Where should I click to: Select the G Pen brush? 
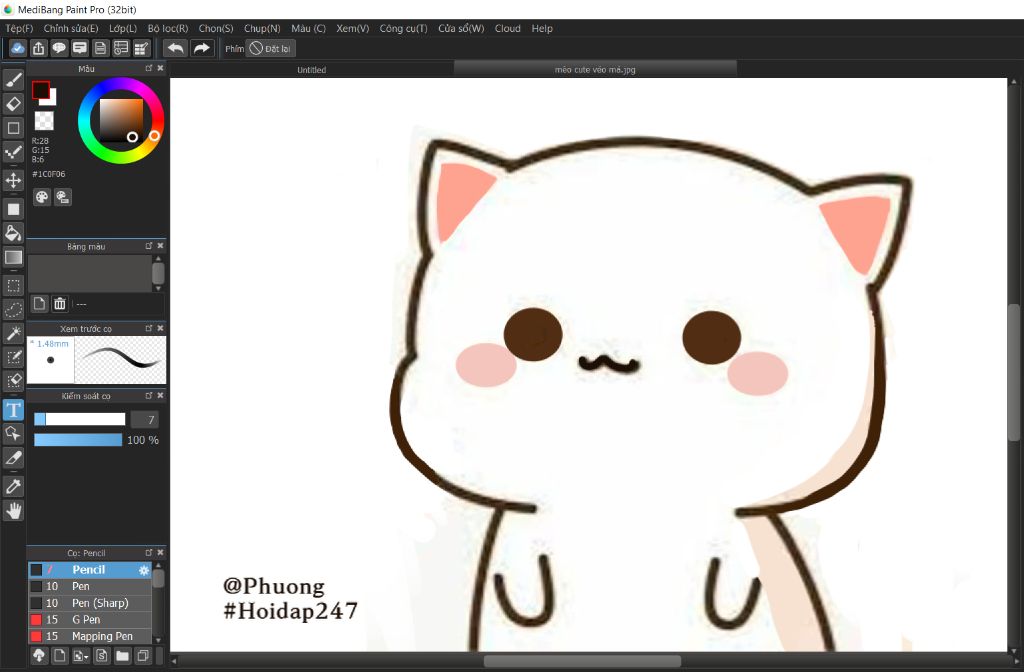point(90,620)
